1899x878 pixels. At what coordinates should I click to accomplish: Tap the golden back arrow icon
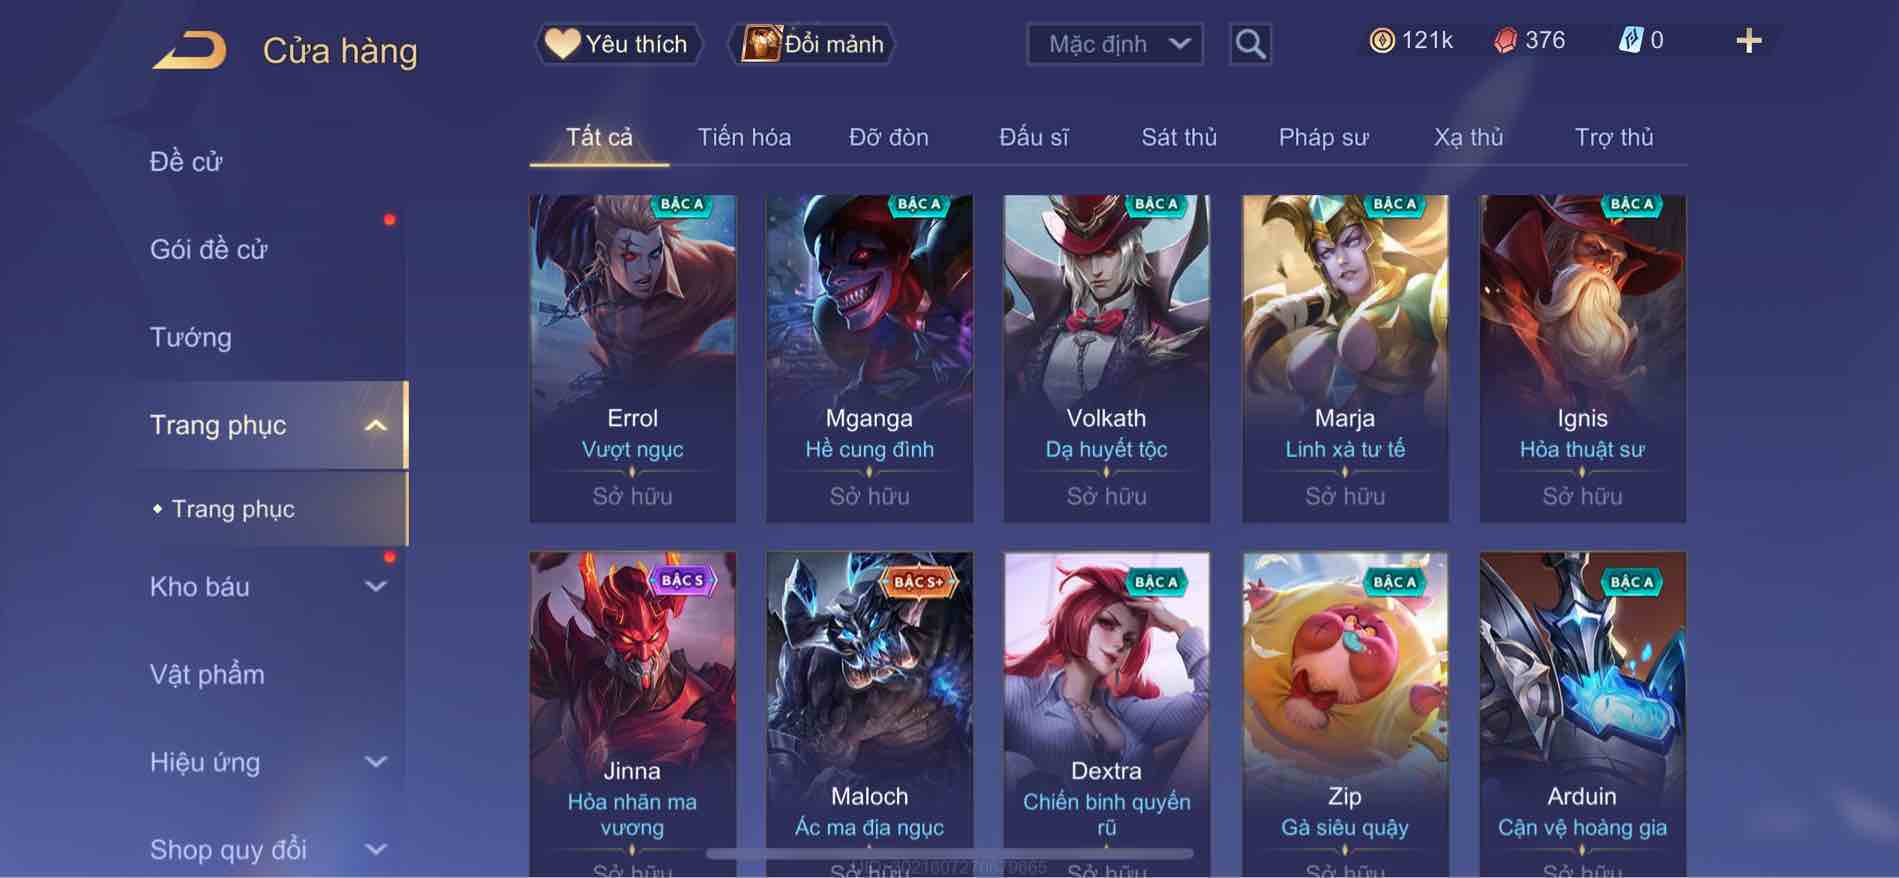click(x=189, y=50)
